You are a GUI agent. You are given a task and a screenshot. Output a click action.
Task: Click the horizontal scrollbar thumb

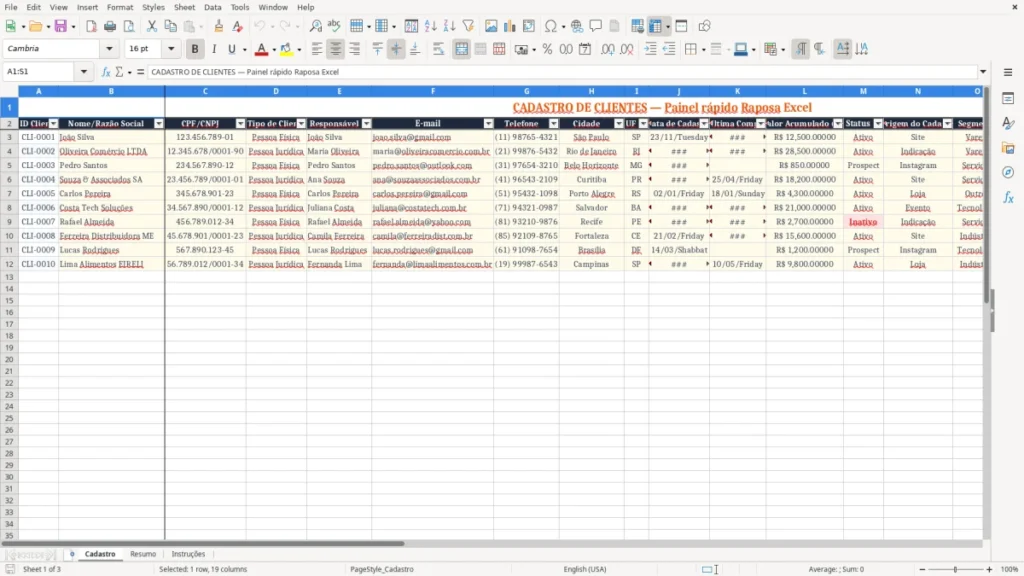pos(202,543)
